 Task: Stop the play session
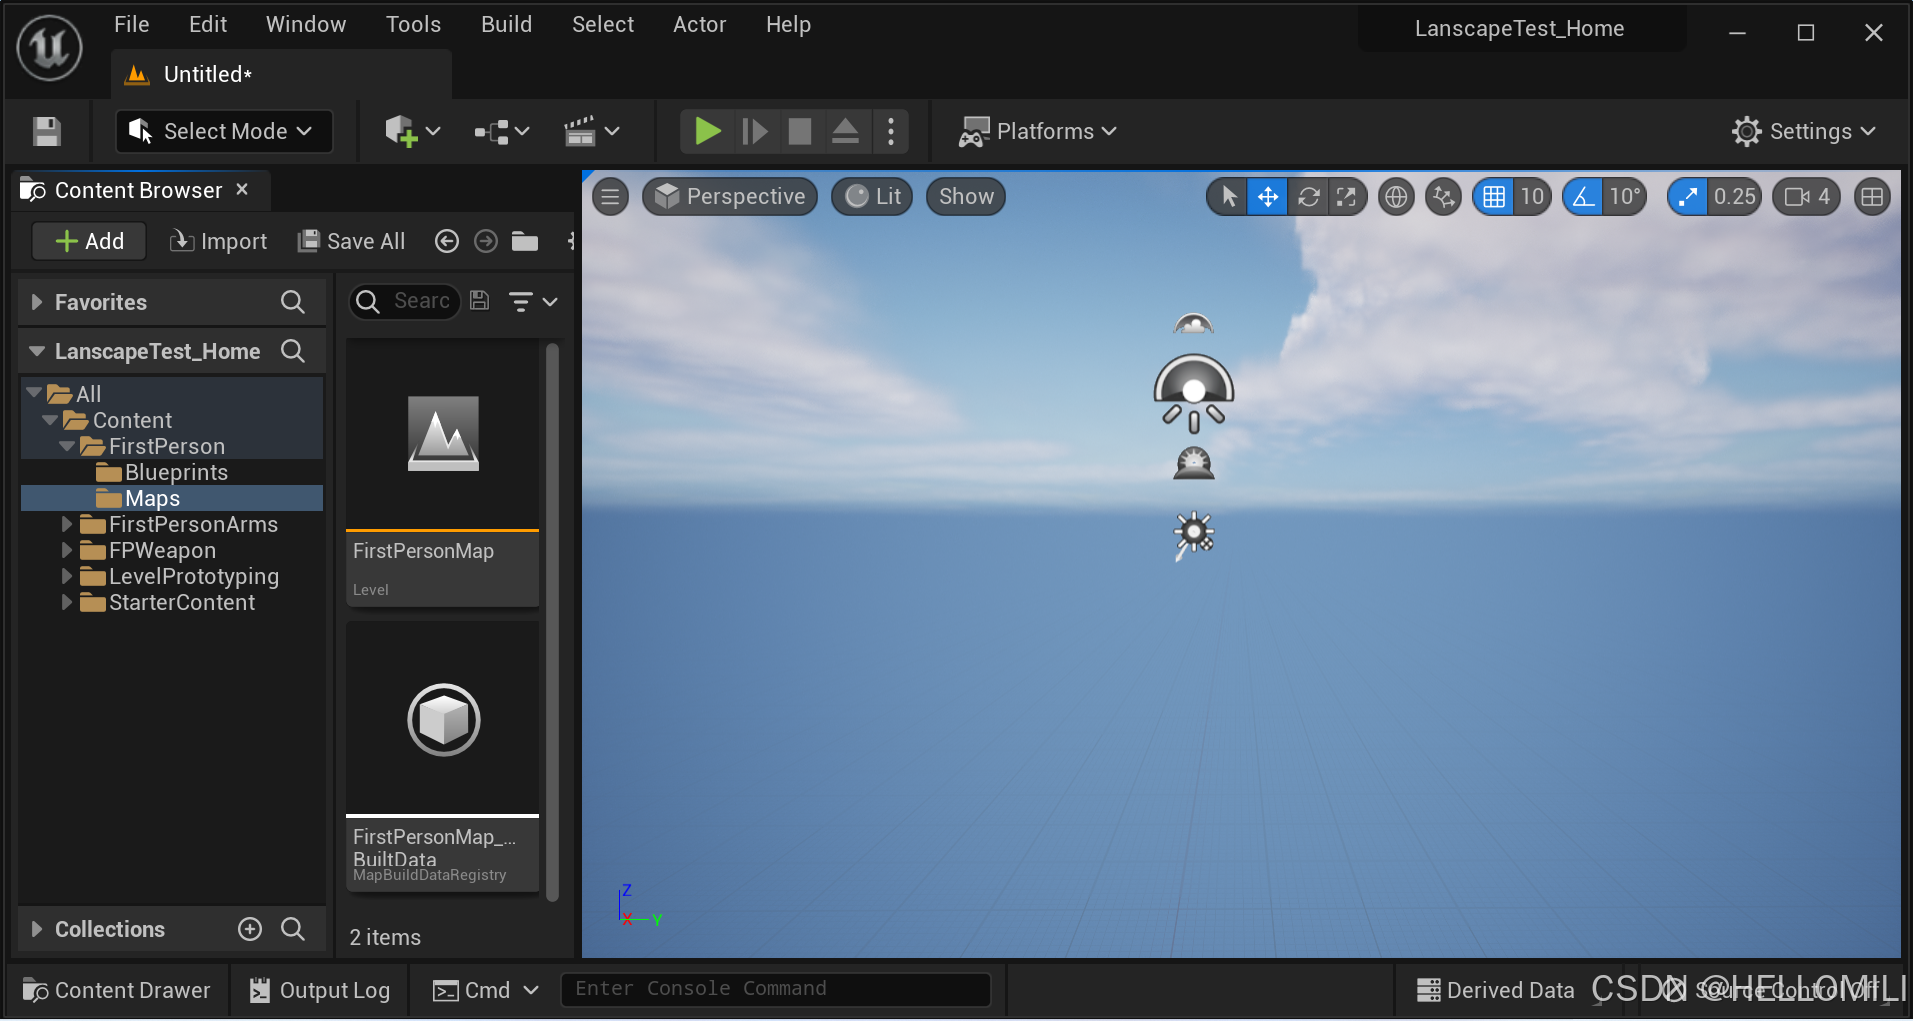click(x=800, y=131)
